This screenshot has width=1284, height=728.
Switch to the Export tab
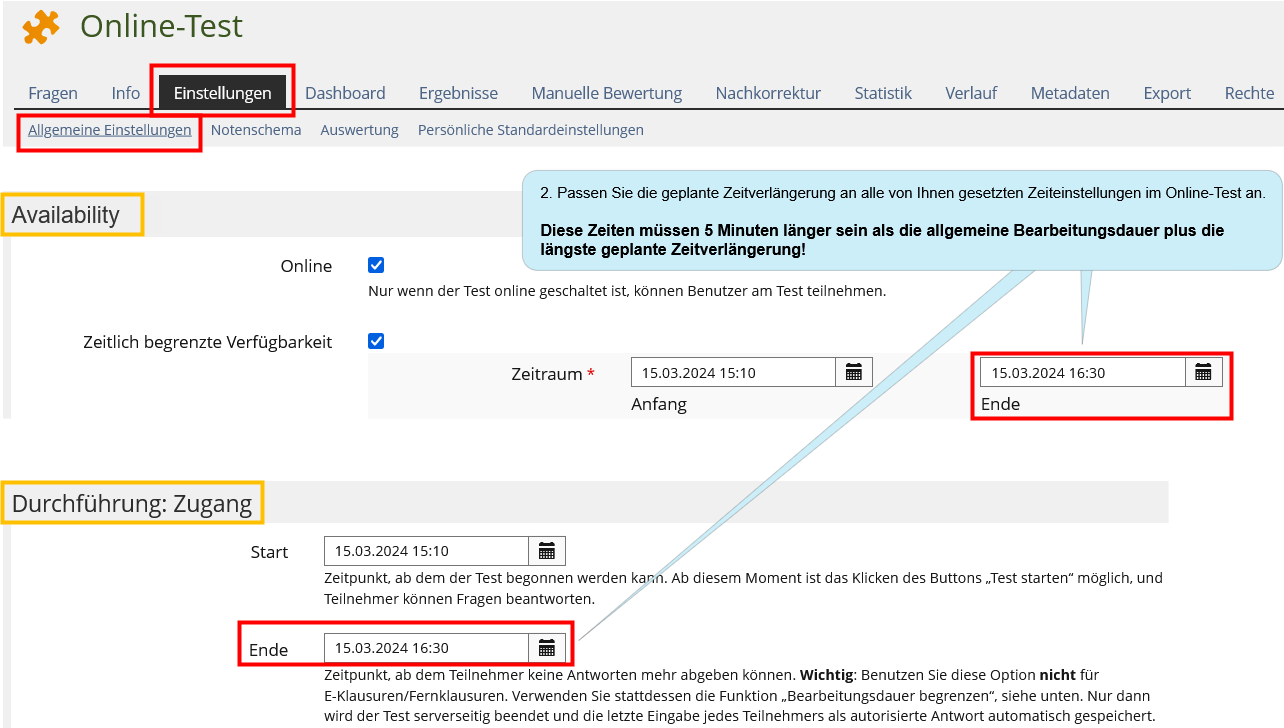point(1167,93)
